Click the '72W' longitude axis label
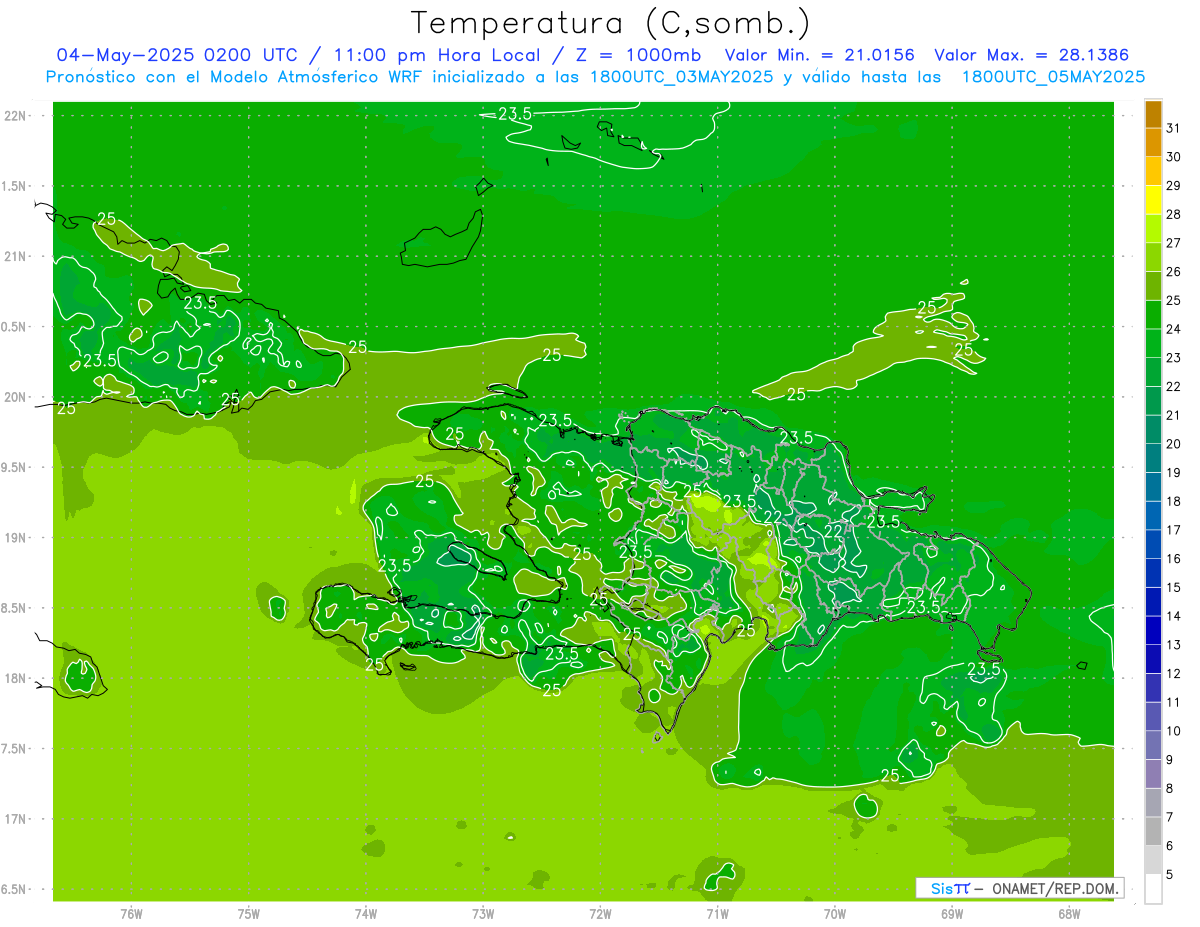The height and width of the screenshot is (927, 1200). (600, 914)
